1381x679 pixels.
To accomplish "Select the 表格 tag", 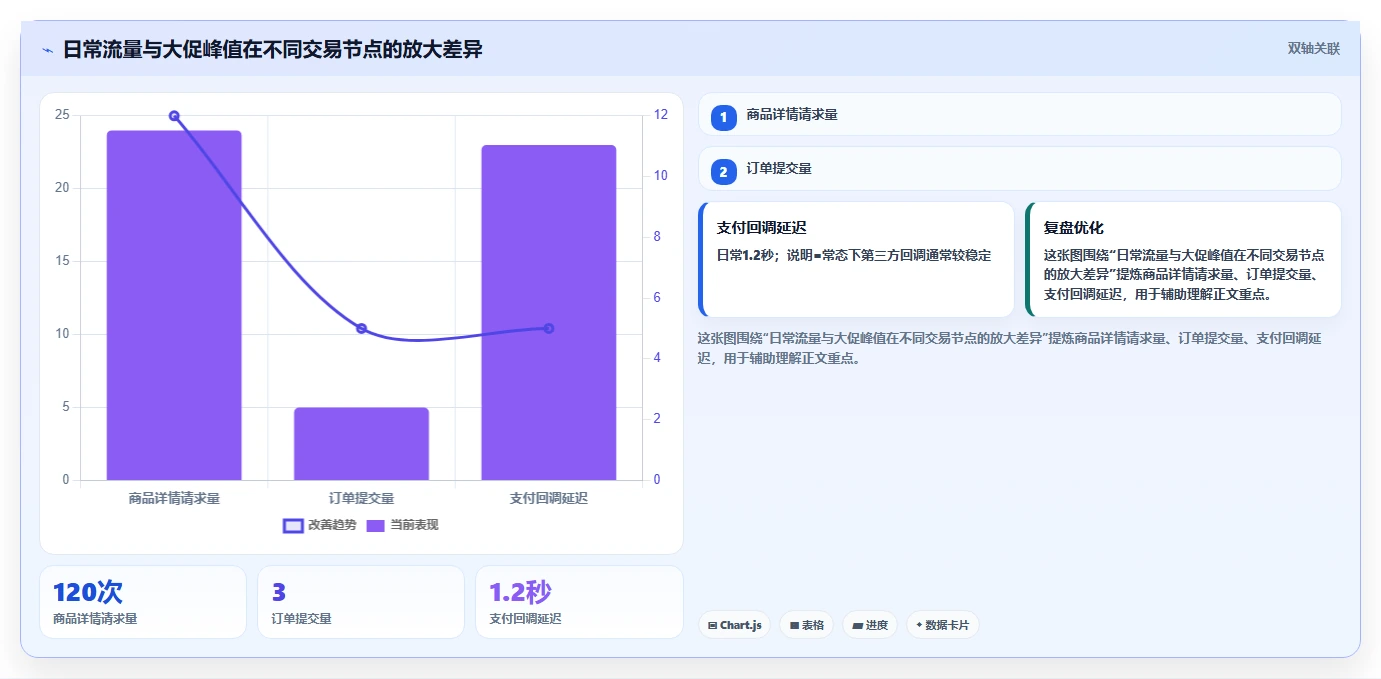I will tap(807, 625).
